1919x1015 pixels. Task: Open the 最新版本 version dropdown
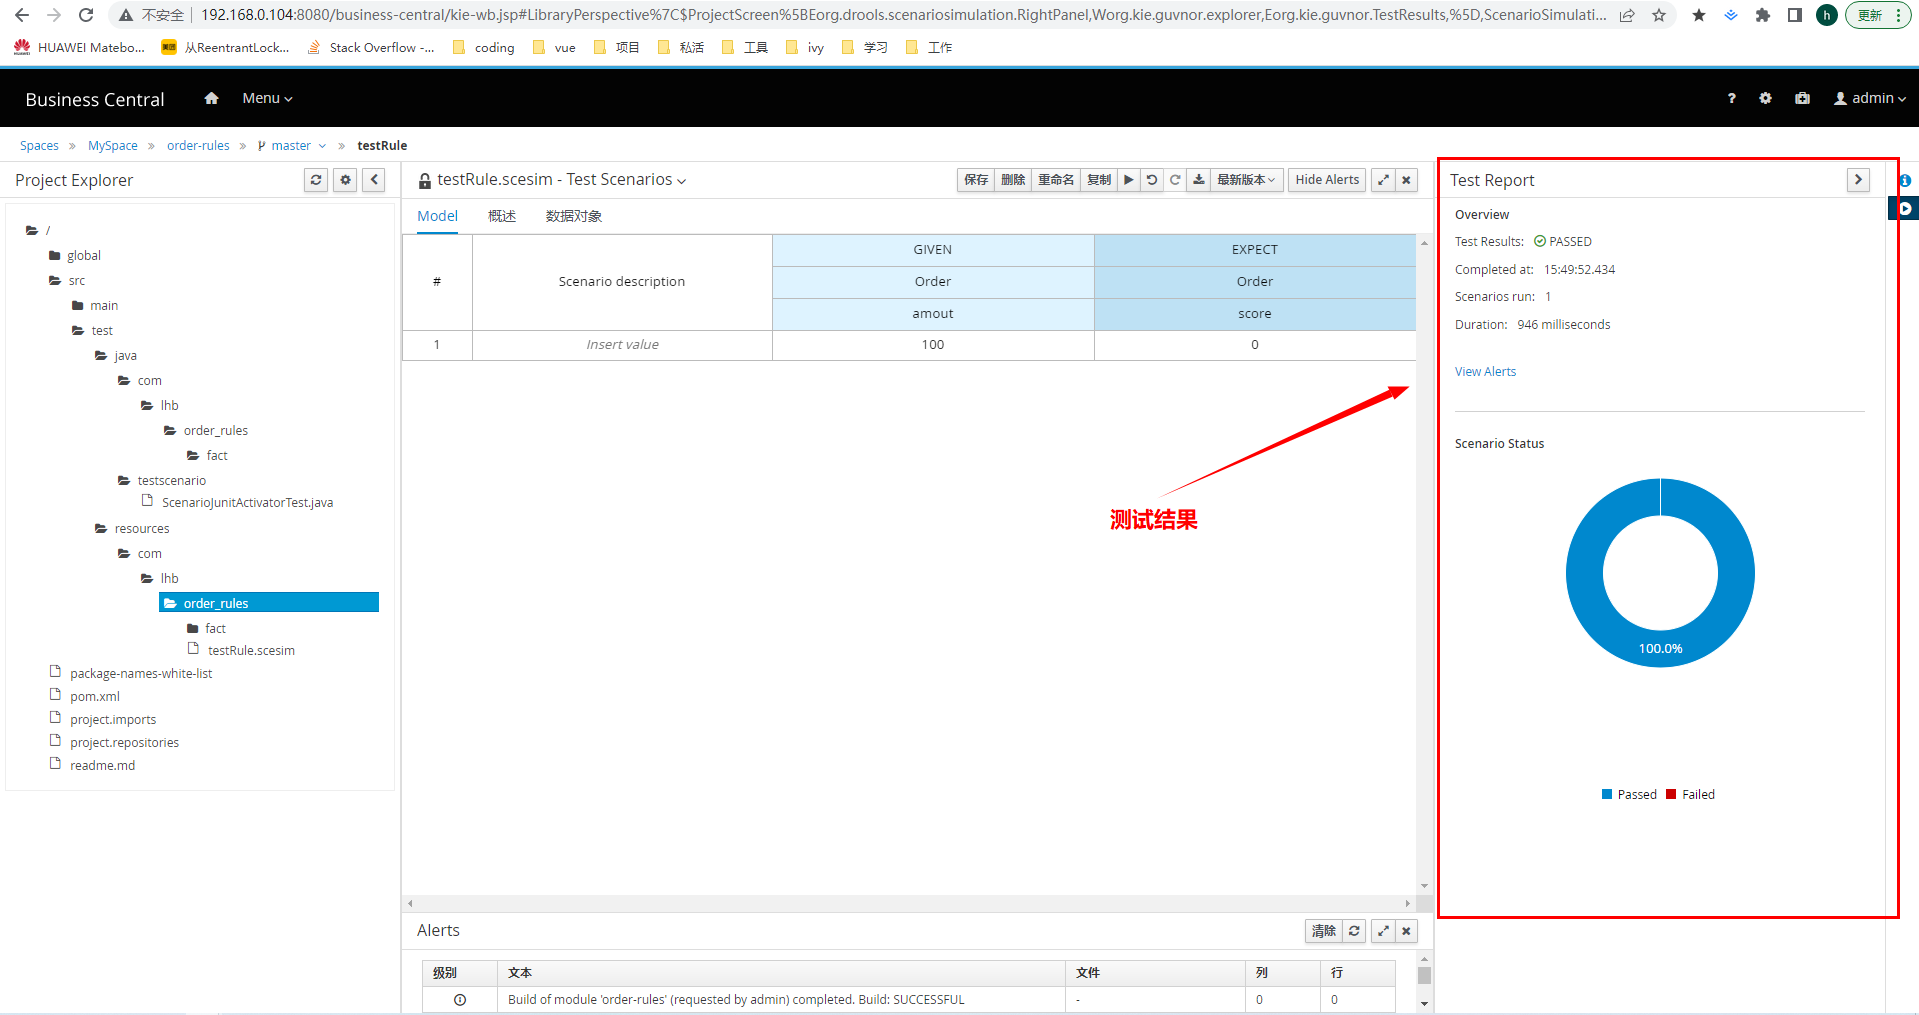tap(1245, 180)
